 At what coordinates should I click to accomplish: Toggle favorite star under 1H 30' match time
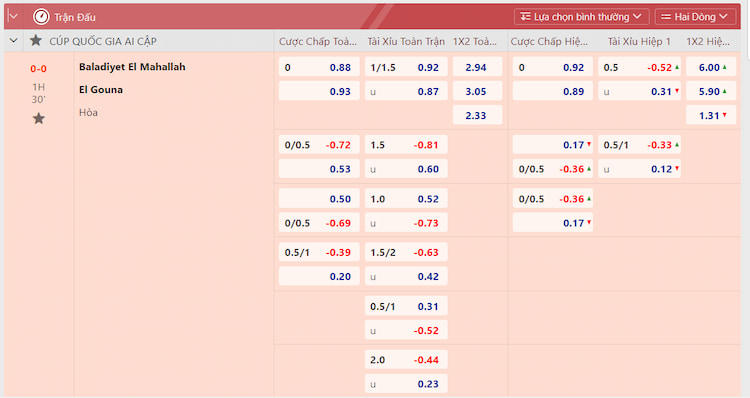pos(39,118)
